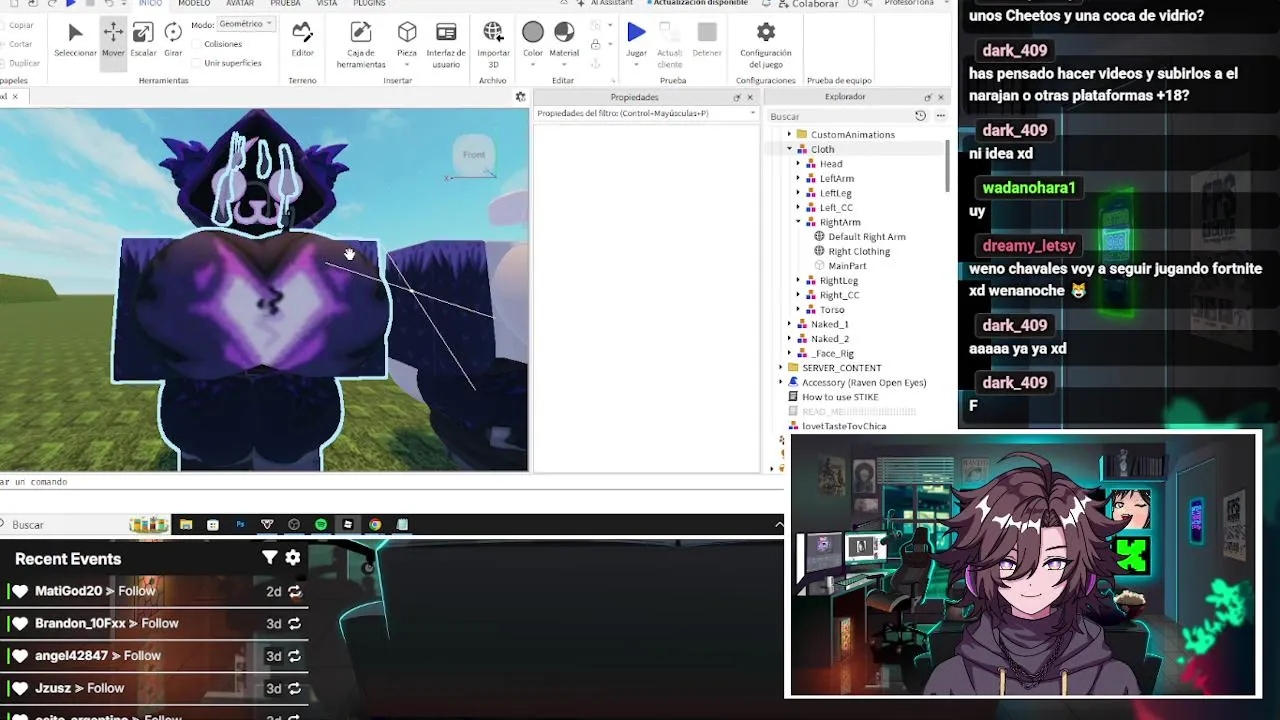Screen dimensions: 1280x720
Task: Open Explorer more options ellipsis
Action: pos(940,116)
